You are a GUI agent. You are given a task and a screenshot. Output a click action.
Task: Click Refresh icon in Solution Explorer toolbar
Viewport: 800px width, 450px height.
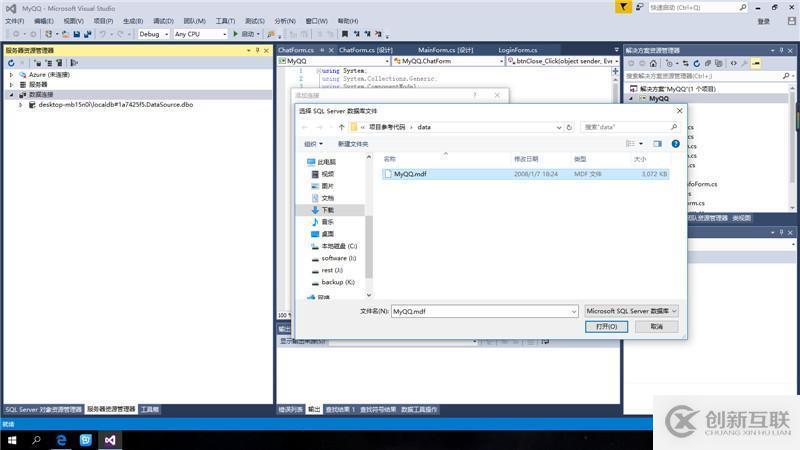[x=696, y=63]
